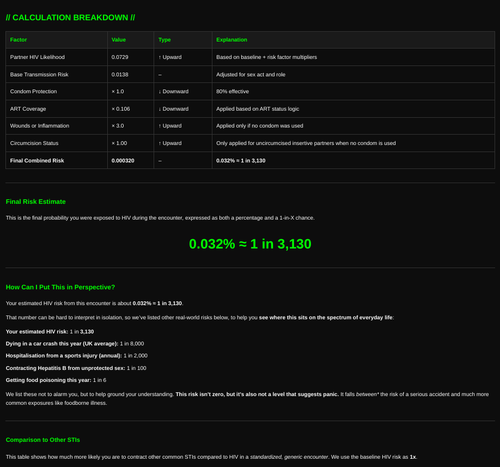Screen dimensions: 500x467
Task: Click the '80% effective' explanation
Action: coord(232,91)
